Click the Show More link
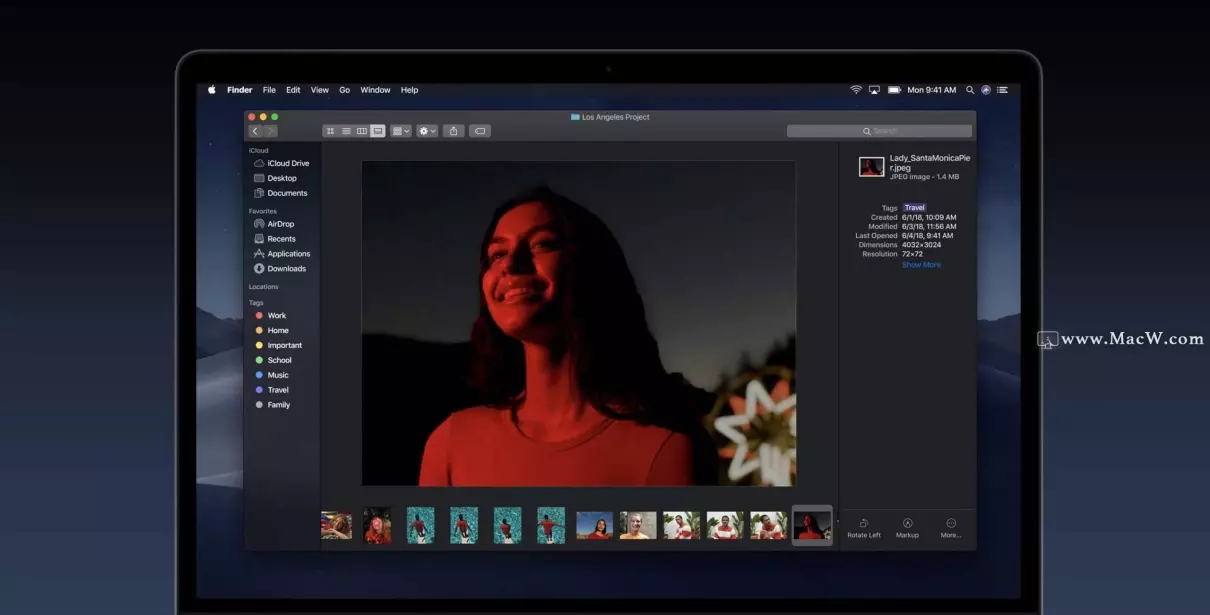This screenshot has height=615, width=1210. (x=921, y=265)
